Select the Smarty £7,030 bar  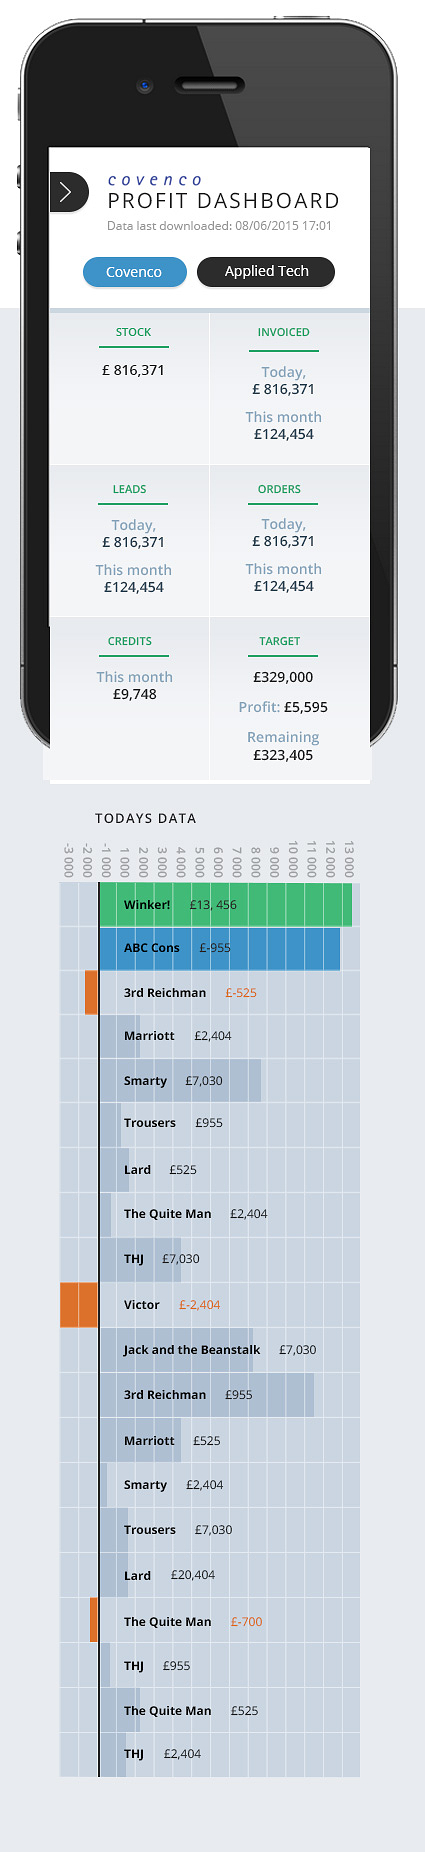[181, 1081]
